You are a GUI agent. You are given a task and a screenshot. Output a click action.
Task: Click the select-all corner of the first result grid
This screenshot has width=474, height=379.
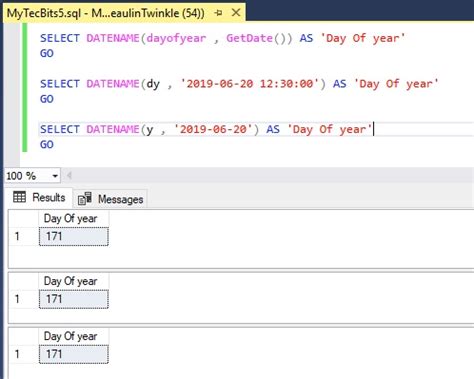point(24,219)
